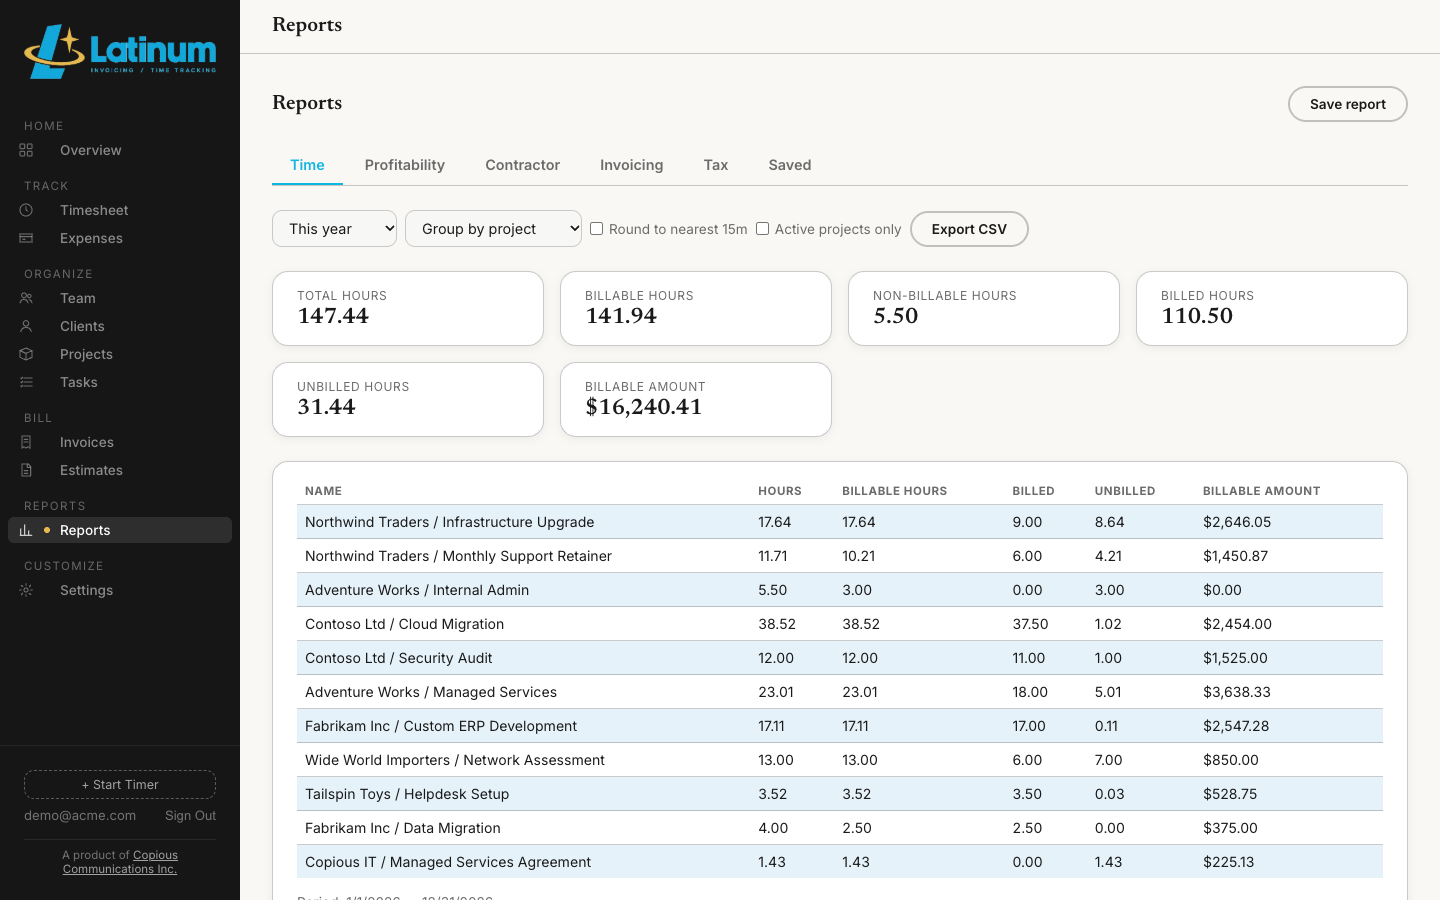
Task: Check Active projects only
Action: tap(762, 229)
